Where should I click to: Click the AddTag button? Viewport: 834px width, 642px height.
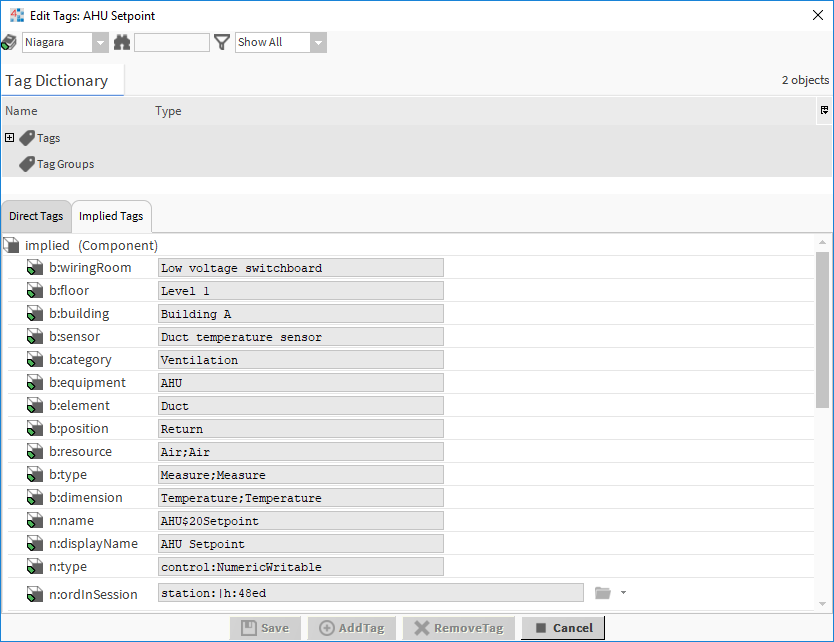pos(352,628)
